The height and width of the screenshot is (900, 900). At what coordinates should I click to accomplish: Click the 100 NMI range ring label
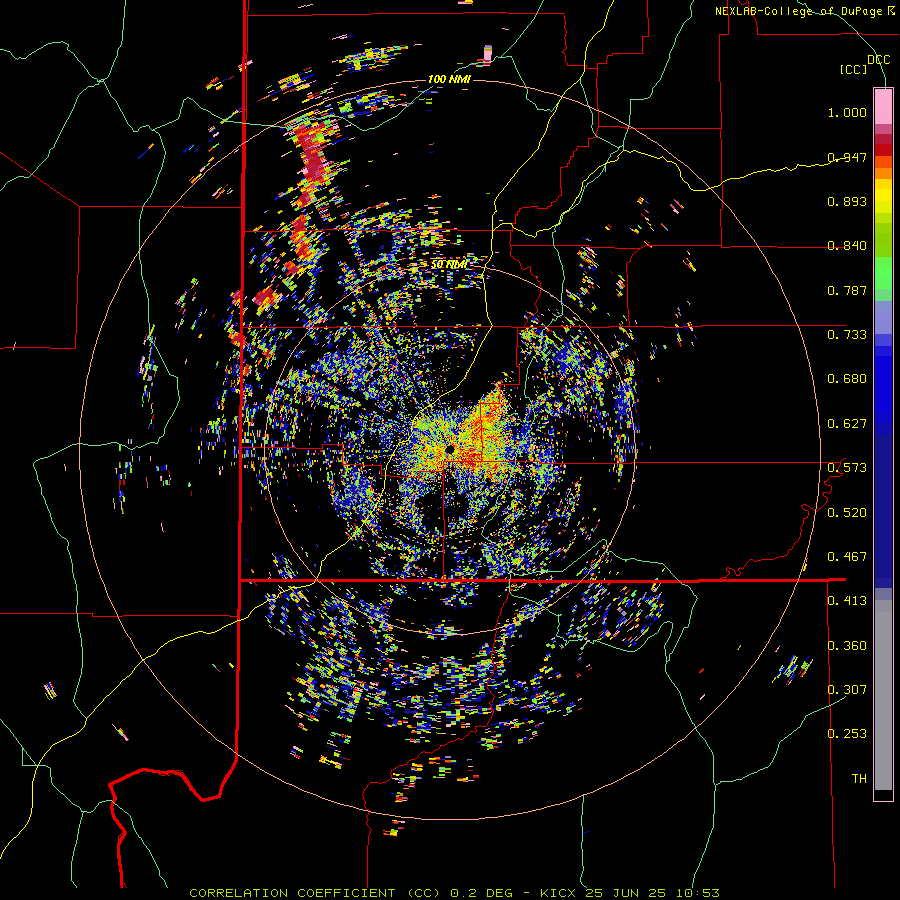point(449,79)
